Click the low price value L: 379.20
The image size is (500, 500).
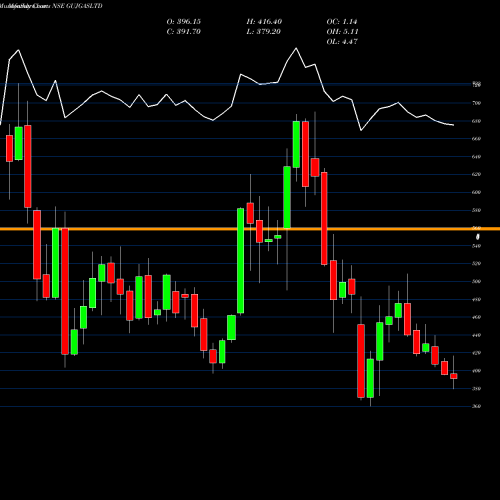coord(264,32)
